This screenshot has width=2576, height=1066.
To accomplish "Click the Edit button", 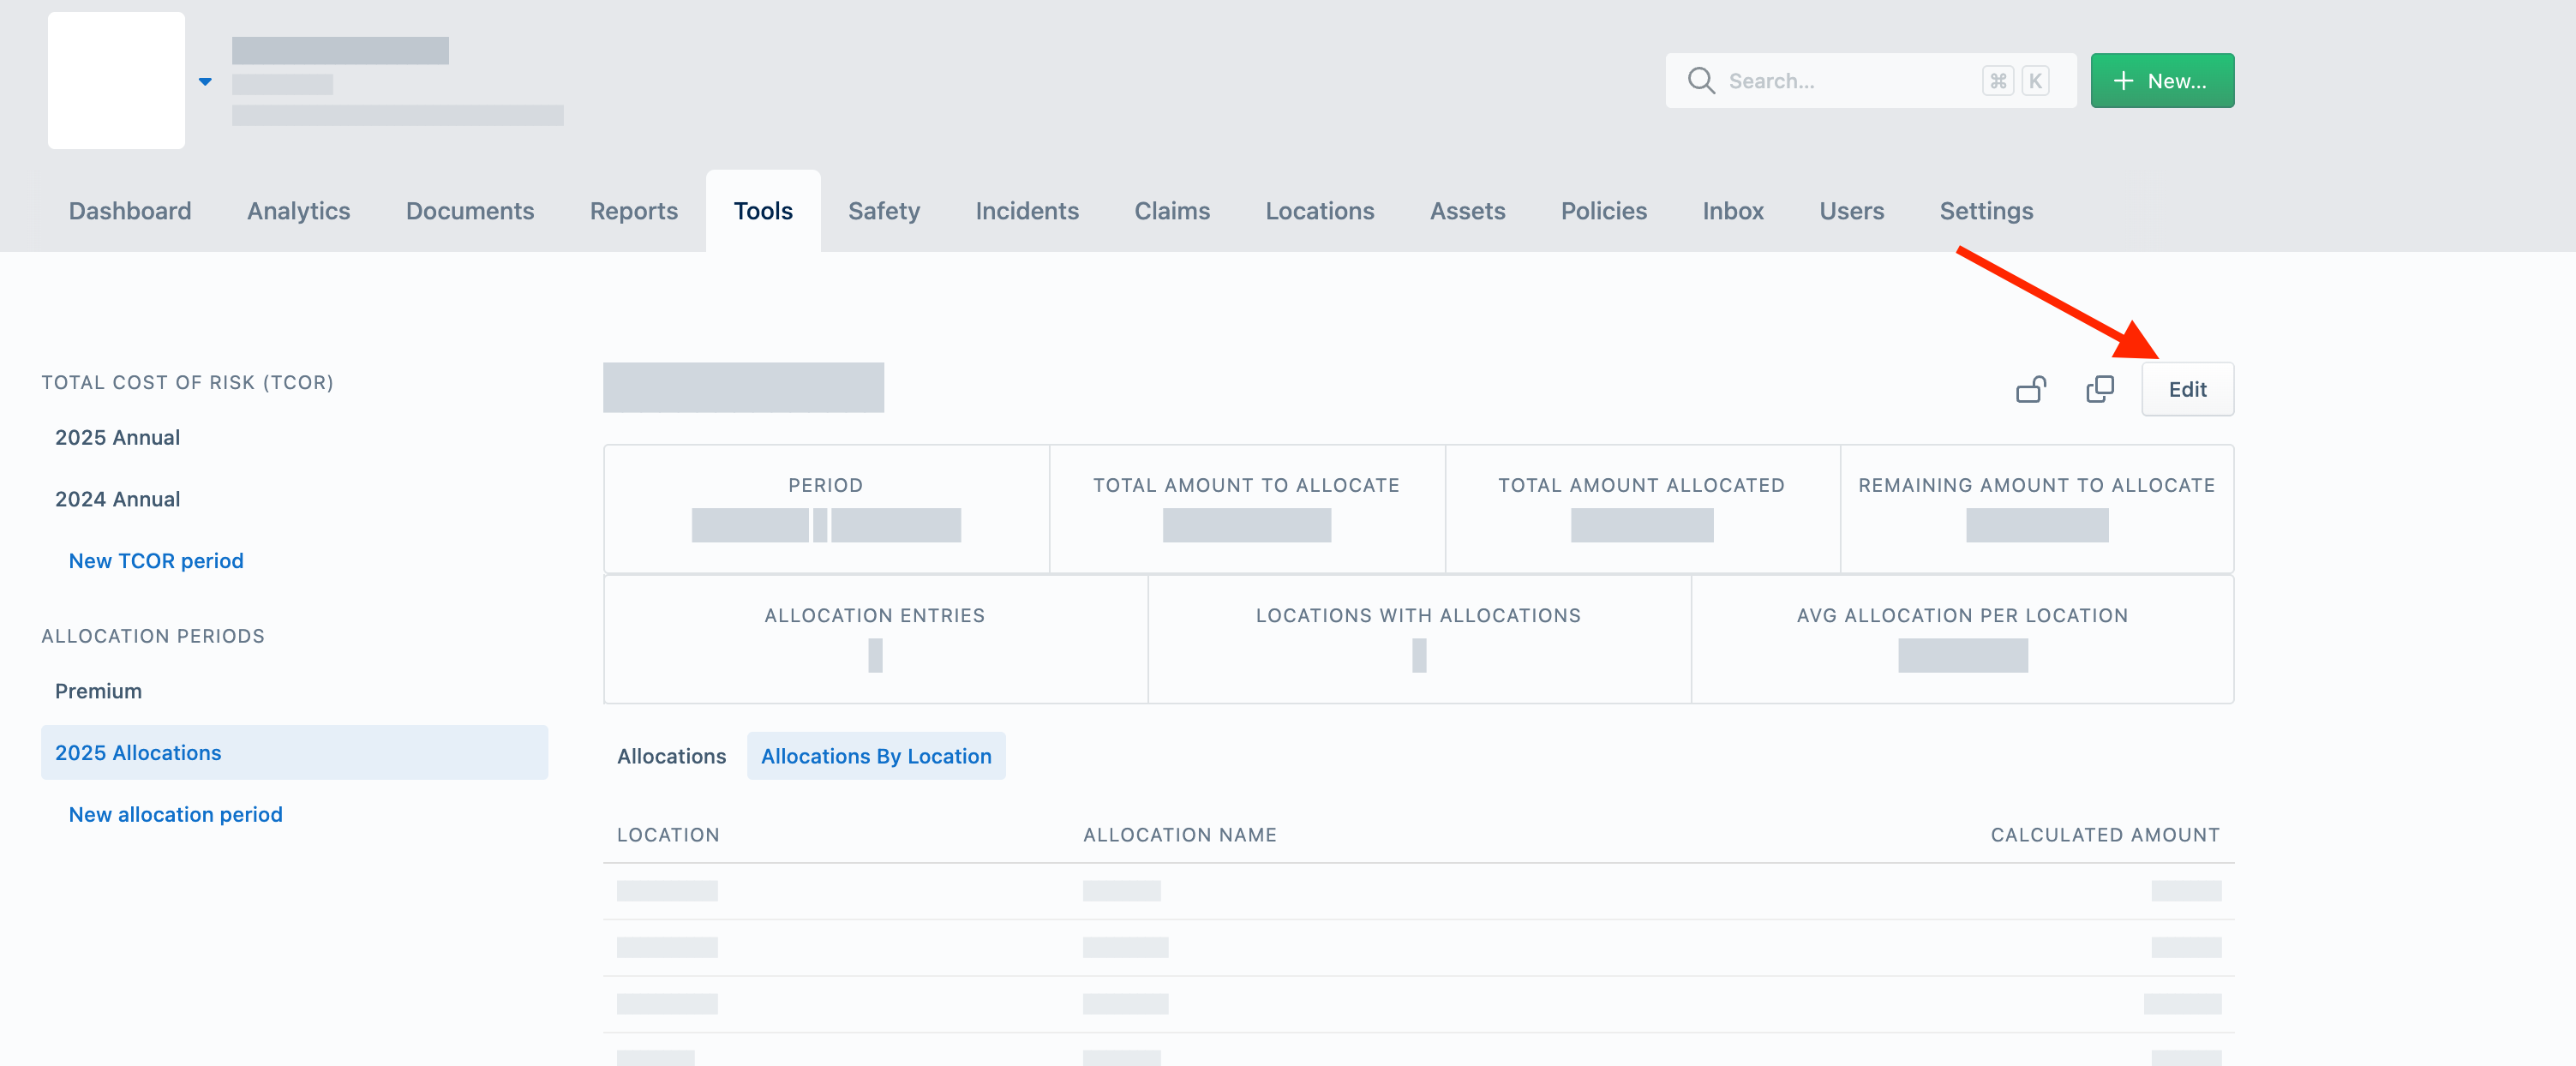I will pos(2187,389).
